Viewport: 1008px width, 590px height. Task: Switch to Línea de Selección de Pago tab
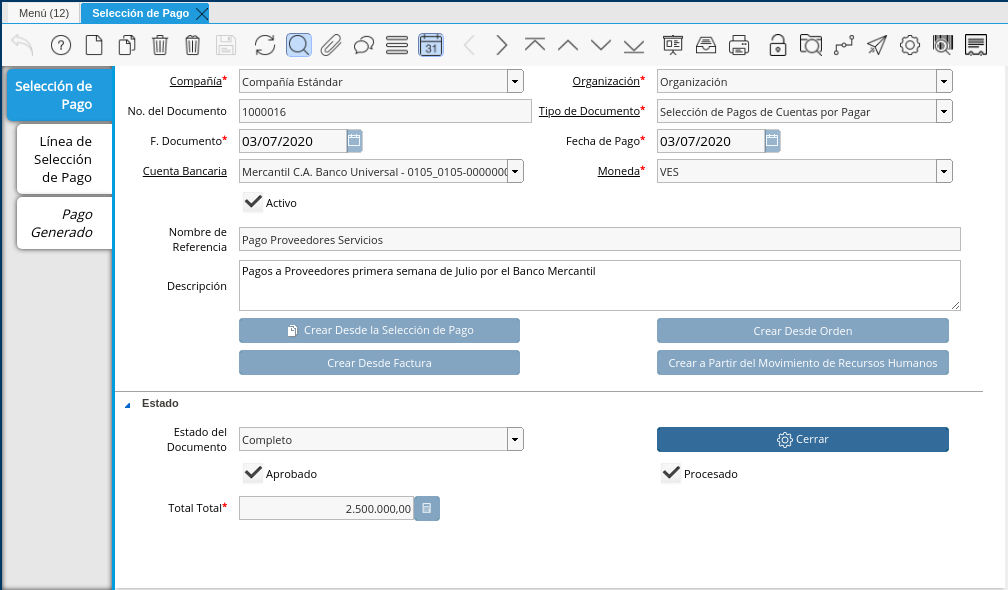64,159
